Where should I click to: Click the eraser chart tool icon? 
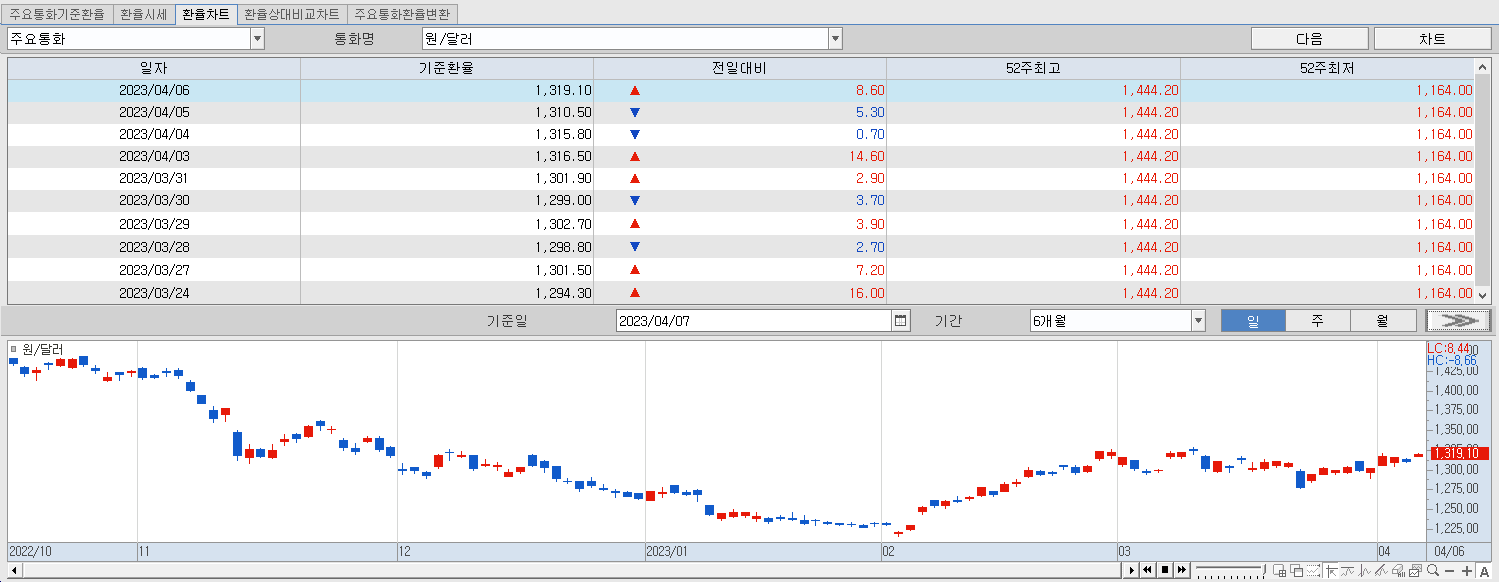(1398, 571)
